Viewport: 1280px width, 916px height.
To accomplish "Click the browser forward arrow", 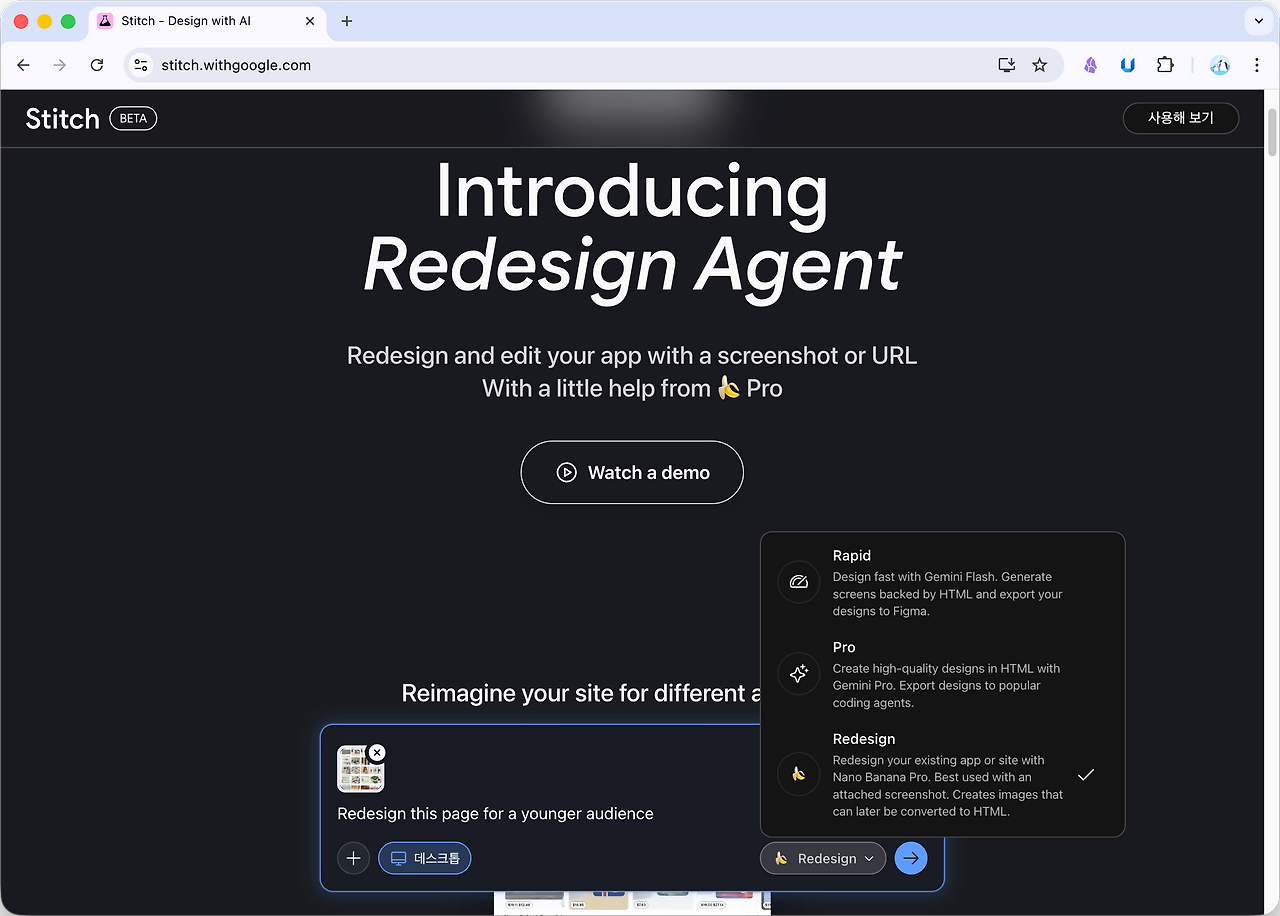I will tap(60, 65).
